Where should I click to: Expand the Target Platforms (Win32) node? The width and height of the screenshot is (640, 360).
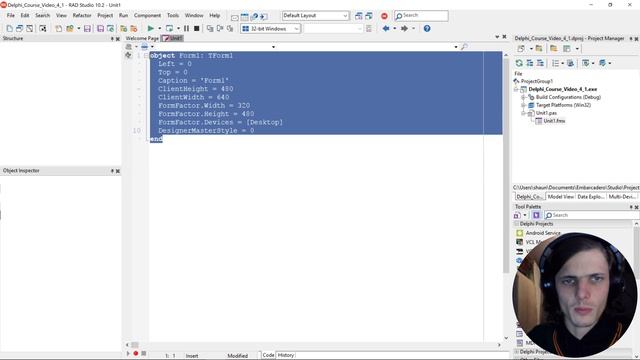point(524,105)
